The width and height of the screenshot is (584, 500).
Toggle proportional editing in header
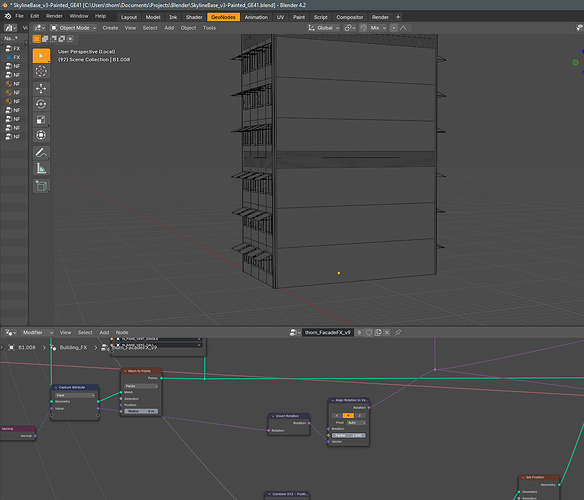[394, 28]
